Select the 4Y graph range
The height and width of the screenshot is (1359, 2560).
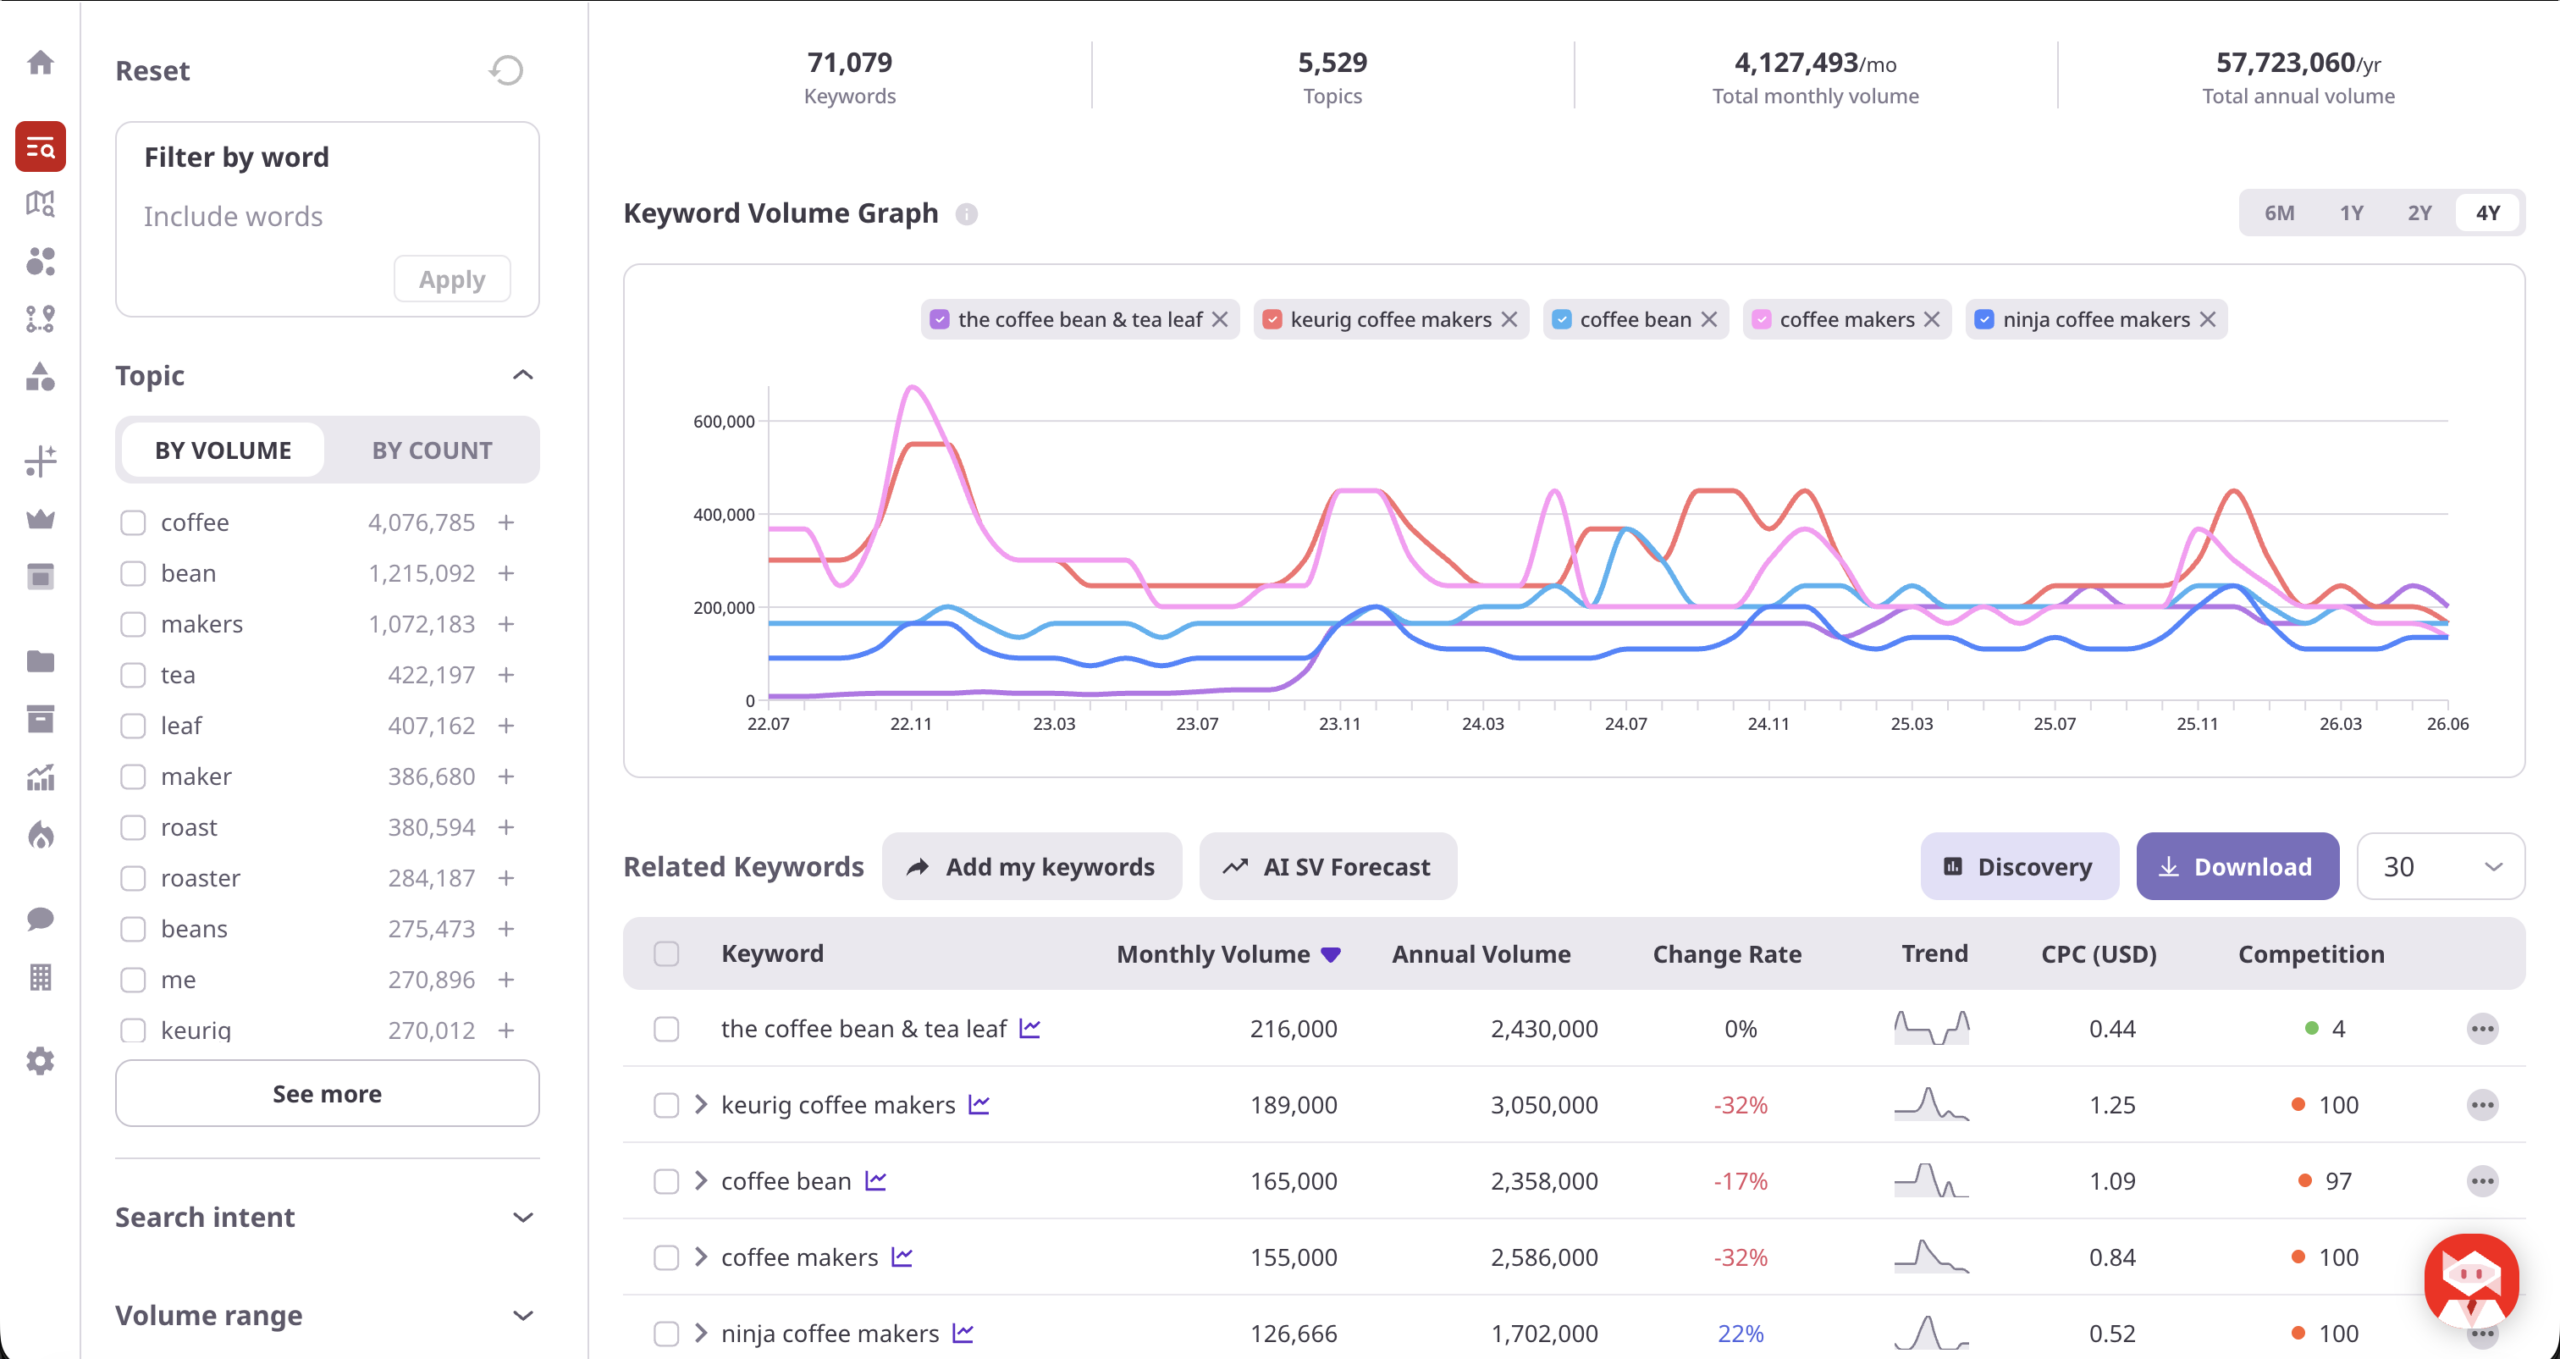click(x=2487, y=213)
